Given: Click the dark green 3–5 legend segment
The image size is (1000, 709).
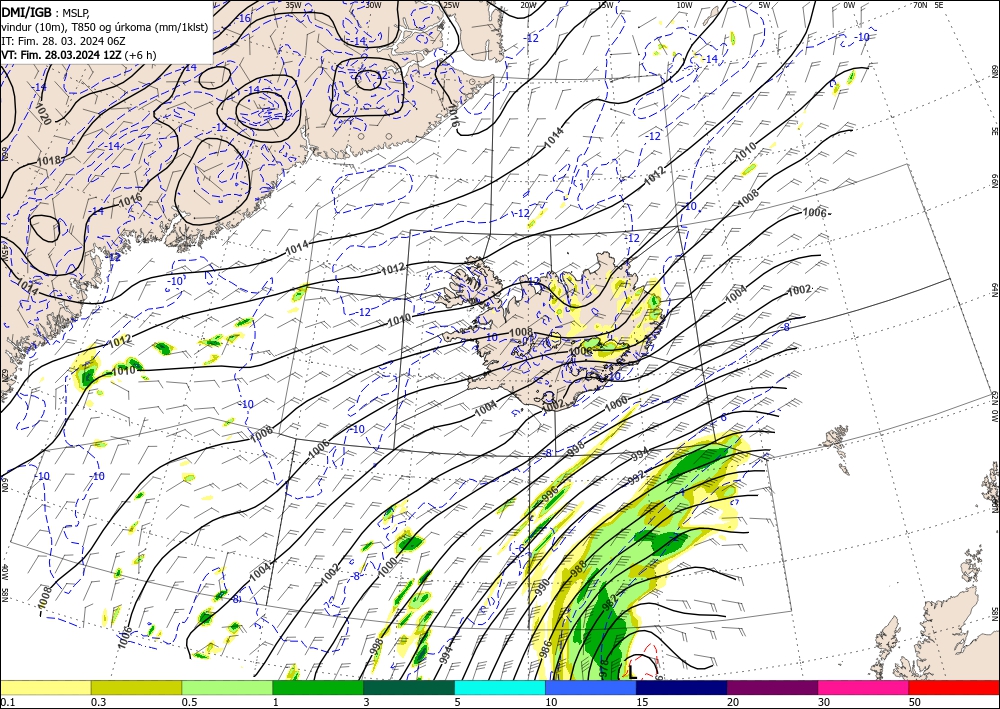Looking at the screenshot, I should [x=409, y=687].
